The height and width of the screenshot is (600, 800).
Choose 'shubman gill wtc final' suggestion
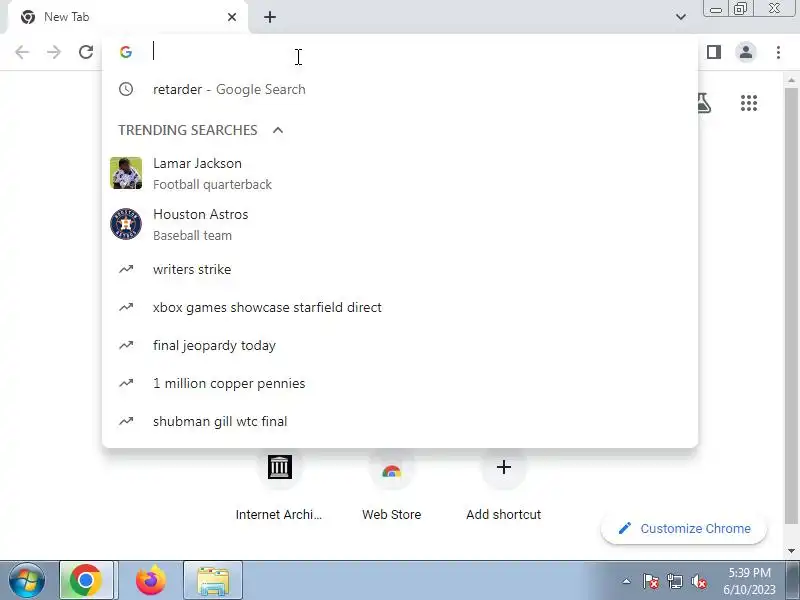tap(400, 421)
